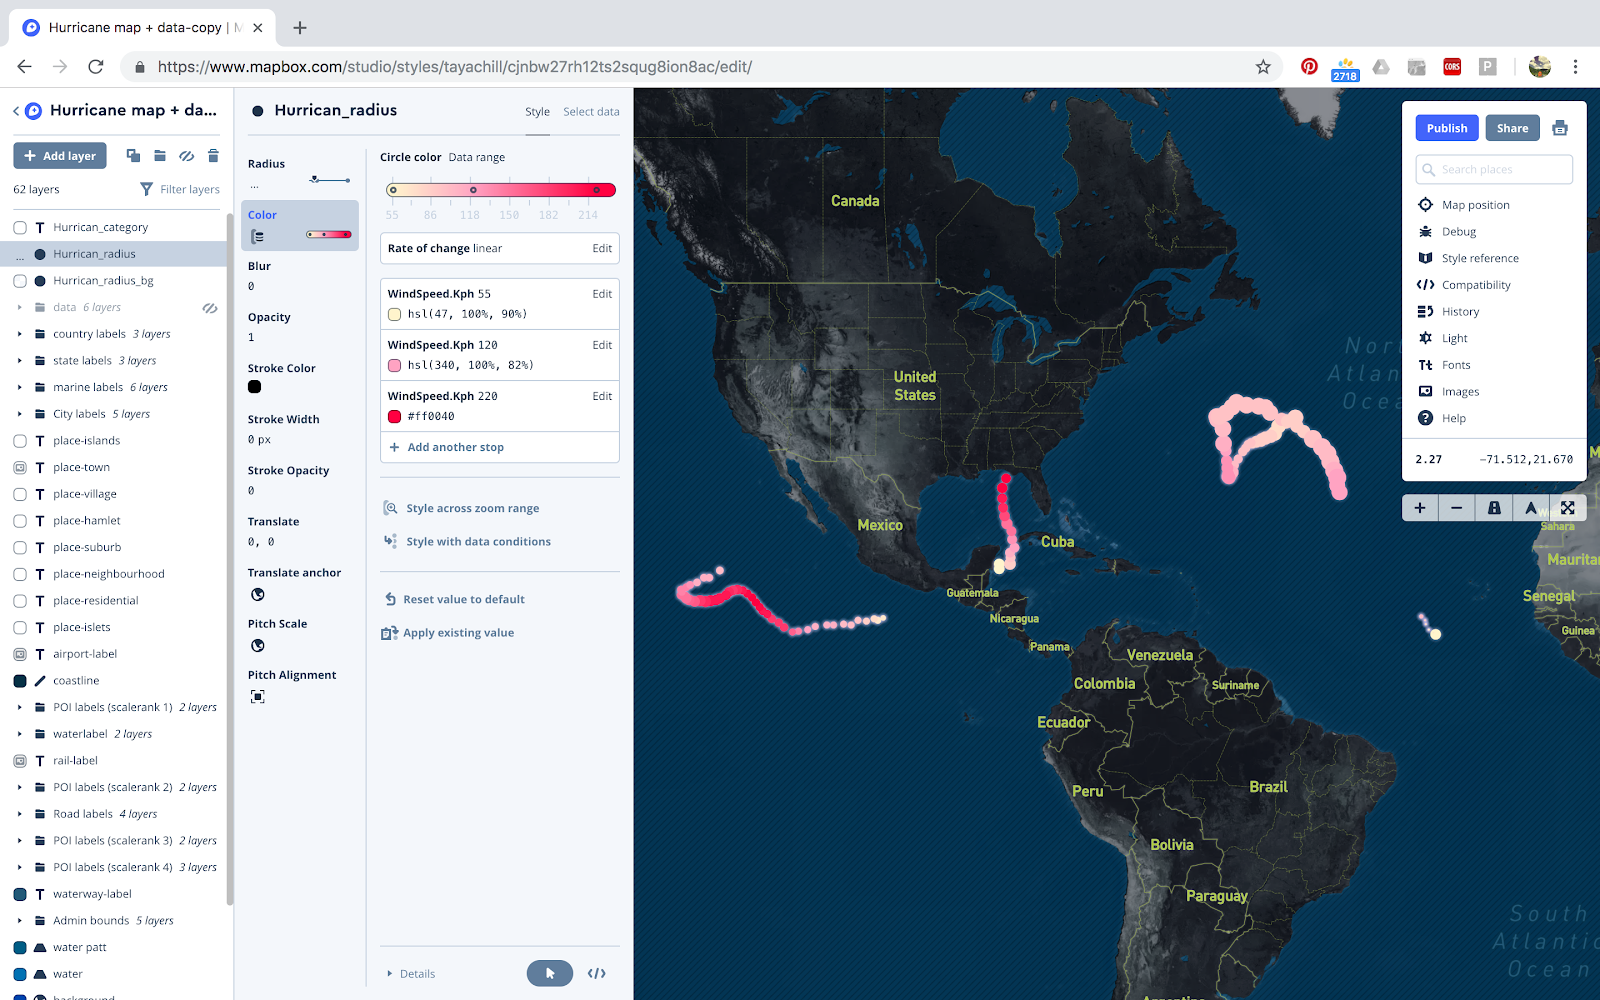Click the delete layer trash icon

pos(213,155)
